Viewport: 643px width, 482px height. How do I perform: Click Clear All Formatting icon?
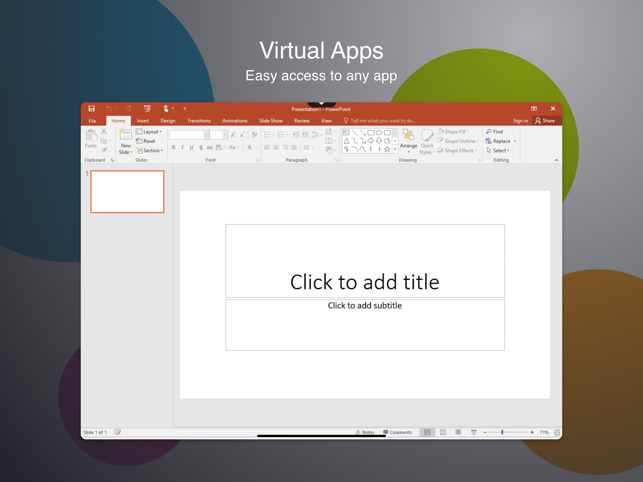(254, 135)
